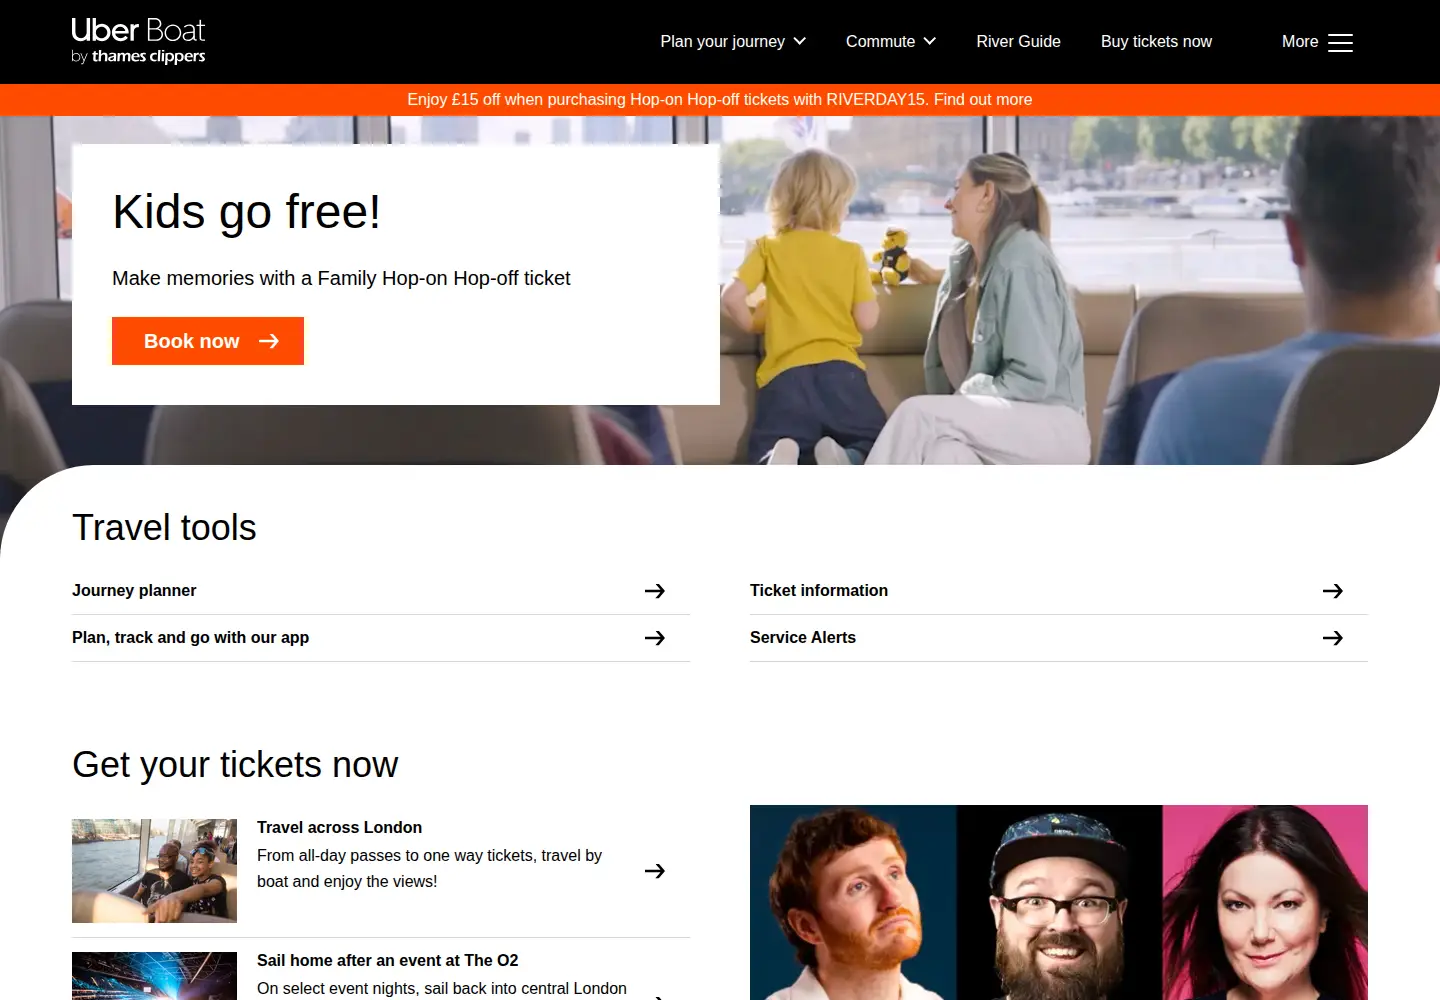Screen dimensions: 1440x1000
Task: Open Sail home after an event at The O2
Action: point(387,960)
